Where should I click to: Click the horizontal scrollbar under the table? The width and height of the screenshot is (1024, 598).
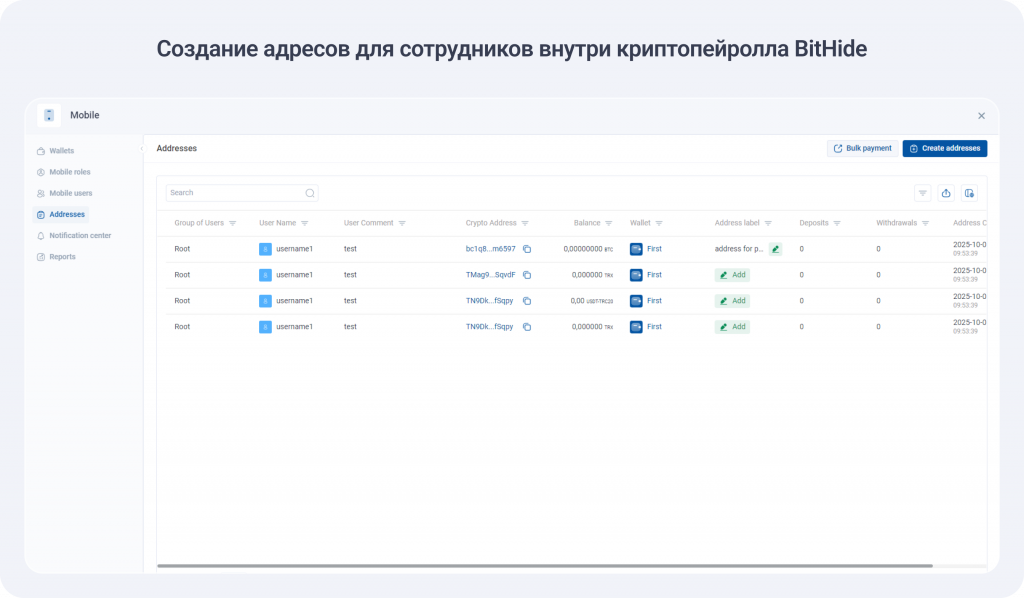point(545,566)
